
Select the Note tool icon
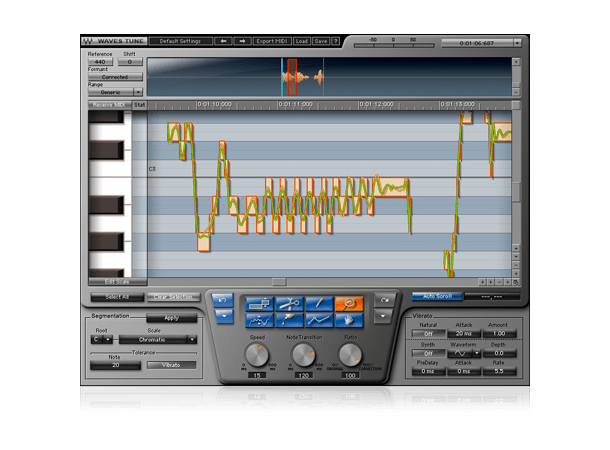[260, 304]
